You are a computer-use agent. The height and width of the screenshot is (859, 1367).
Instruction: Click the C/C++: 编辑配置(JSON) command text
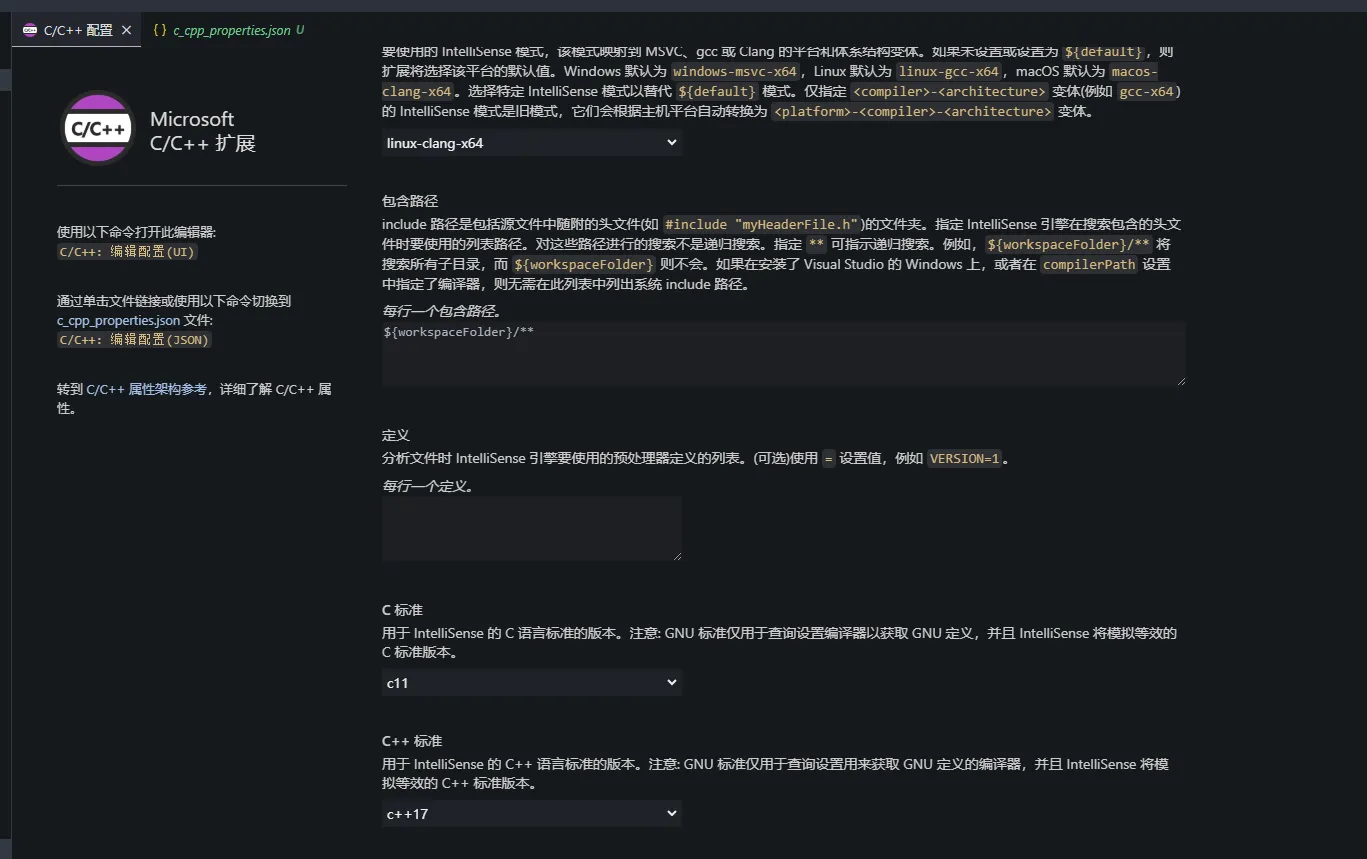click(x=134, y=340)
